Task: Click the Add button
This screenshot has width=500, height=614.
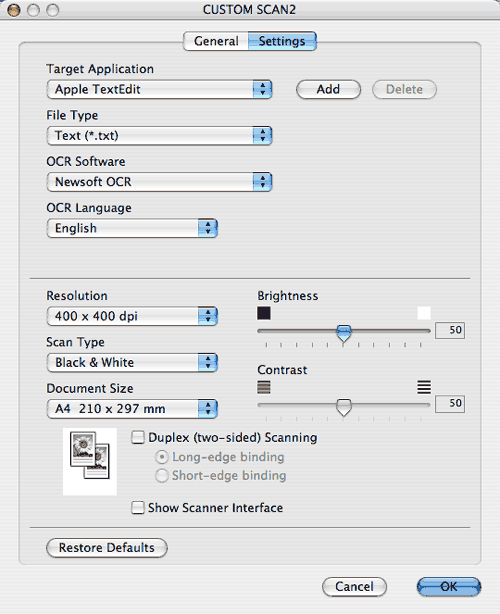Action: (328, 89)
